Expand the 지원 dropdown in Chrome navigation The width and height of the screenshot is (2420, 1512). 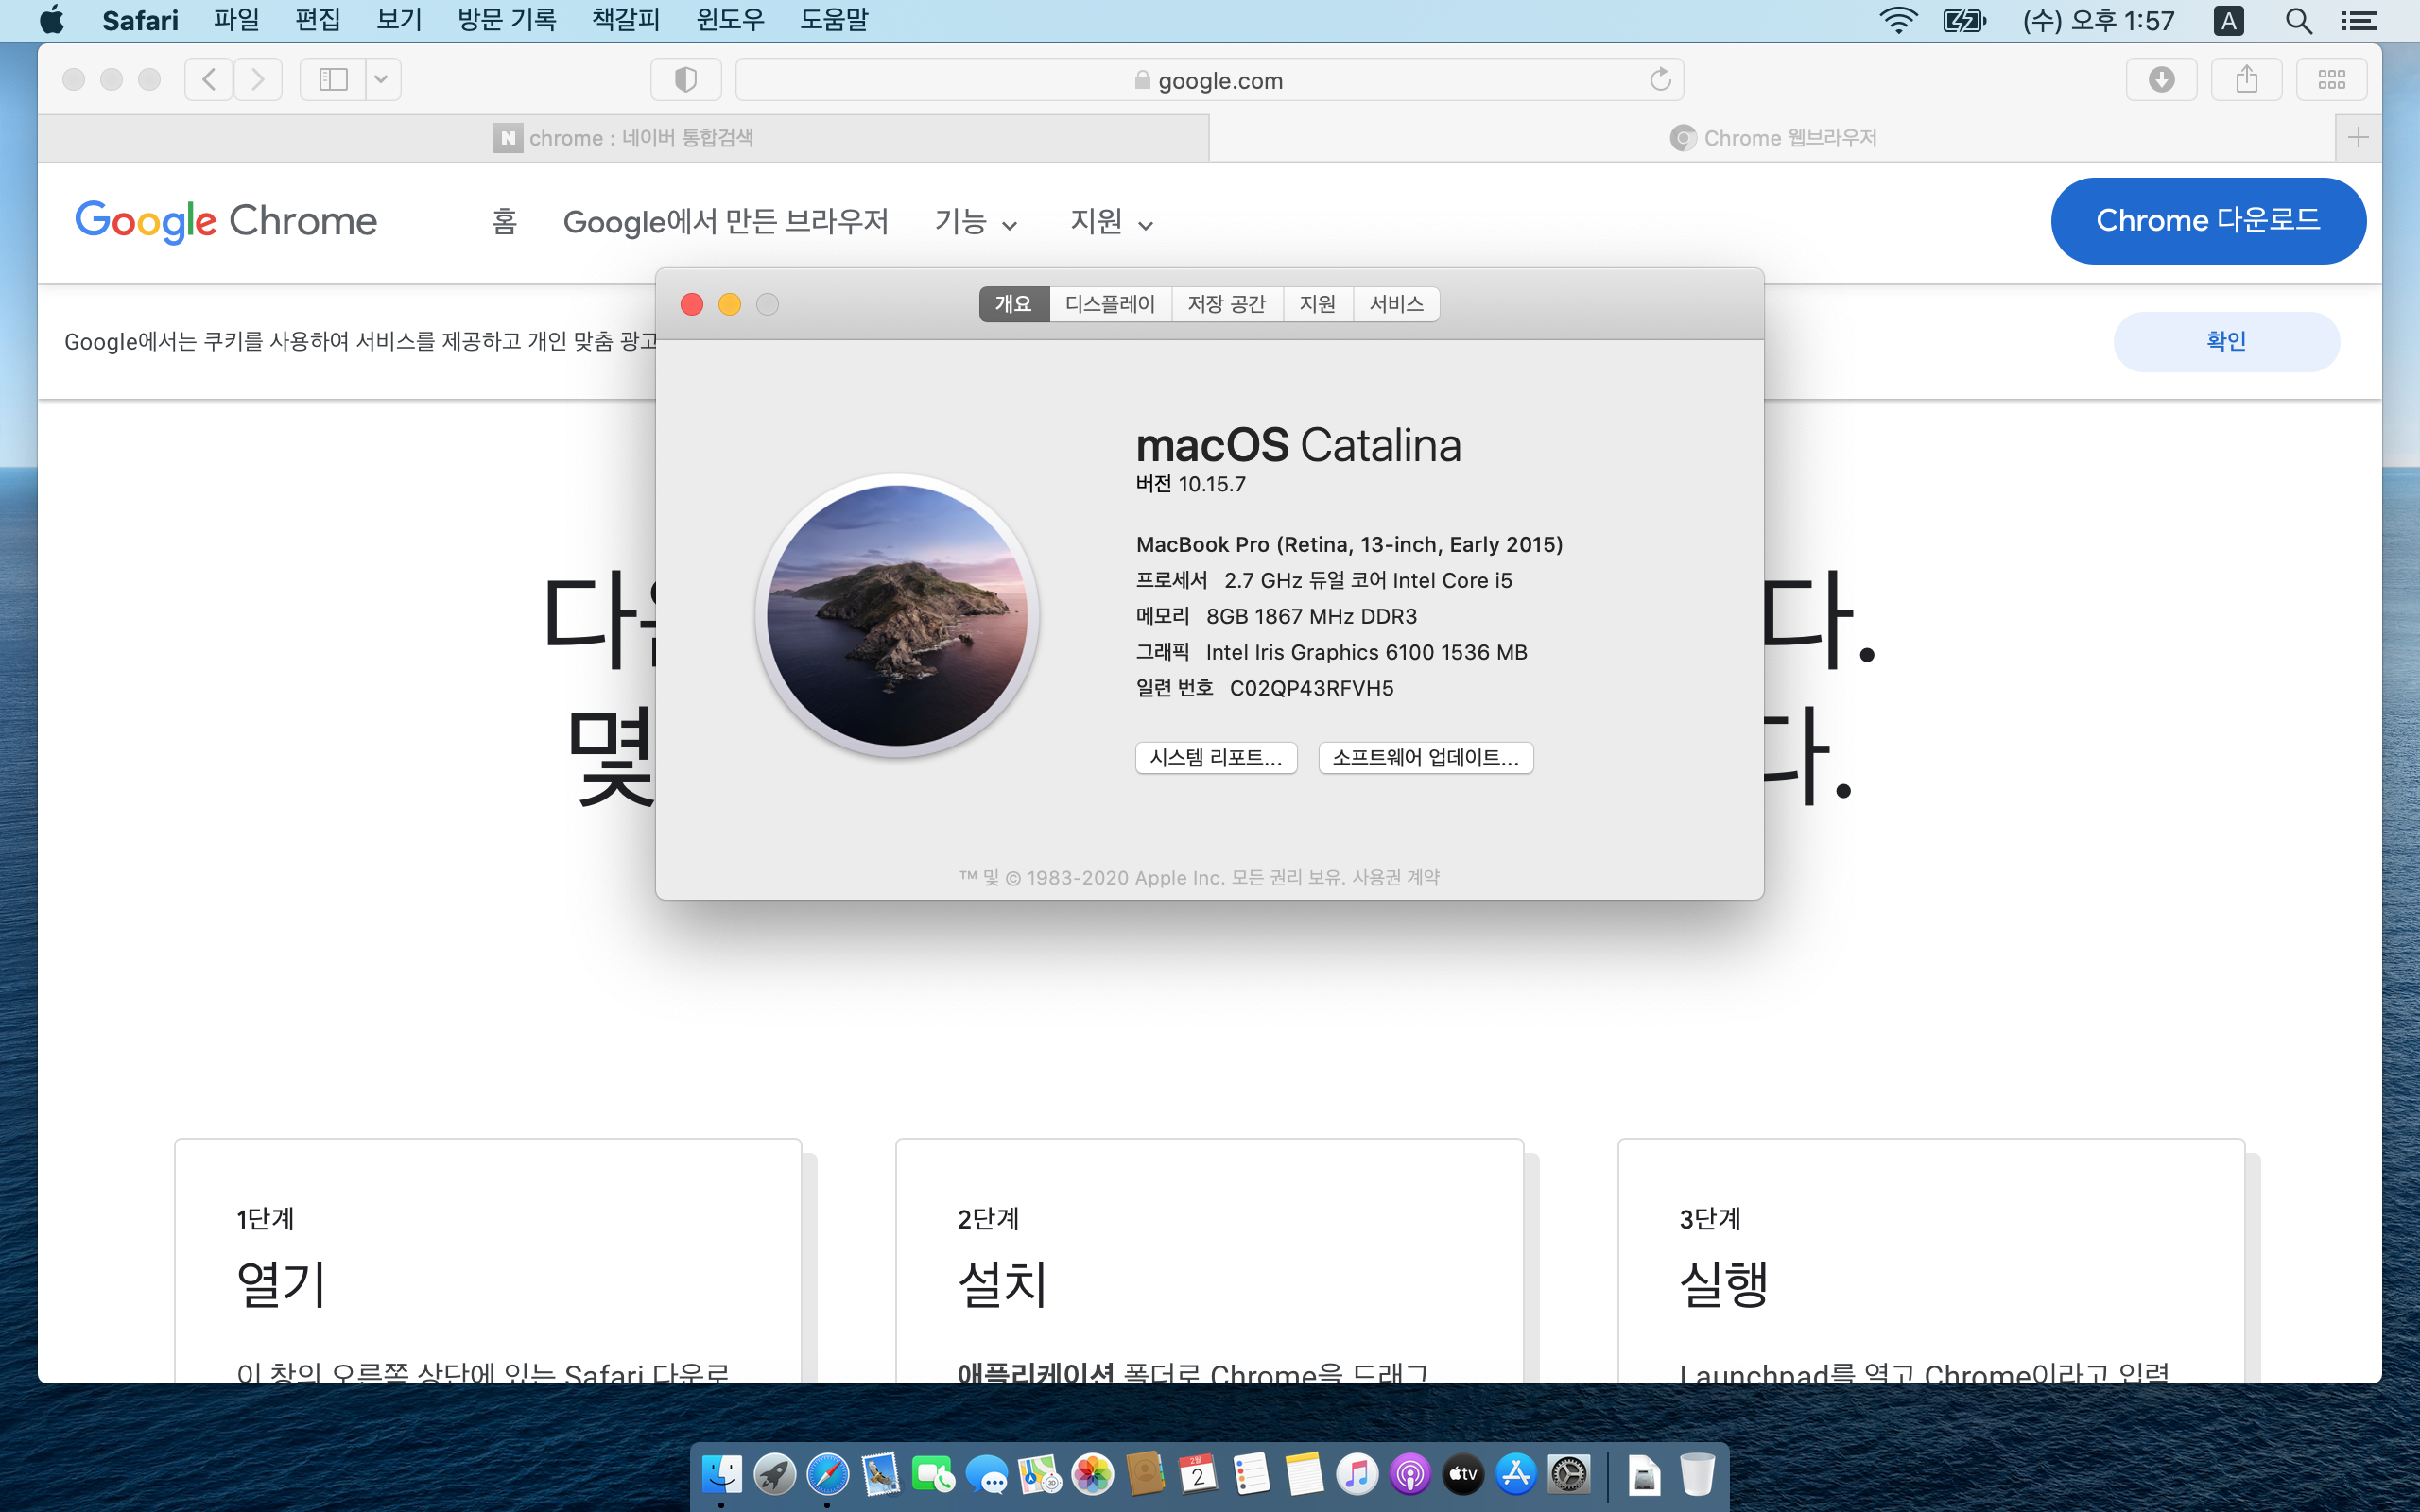[1112, 222]
